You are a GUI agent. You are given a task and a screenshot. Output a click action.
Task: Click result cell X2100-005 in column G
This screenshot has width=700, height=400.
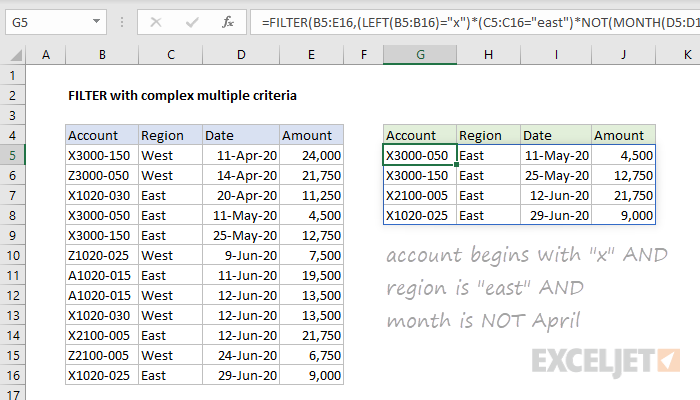click(x=420, y=196)
